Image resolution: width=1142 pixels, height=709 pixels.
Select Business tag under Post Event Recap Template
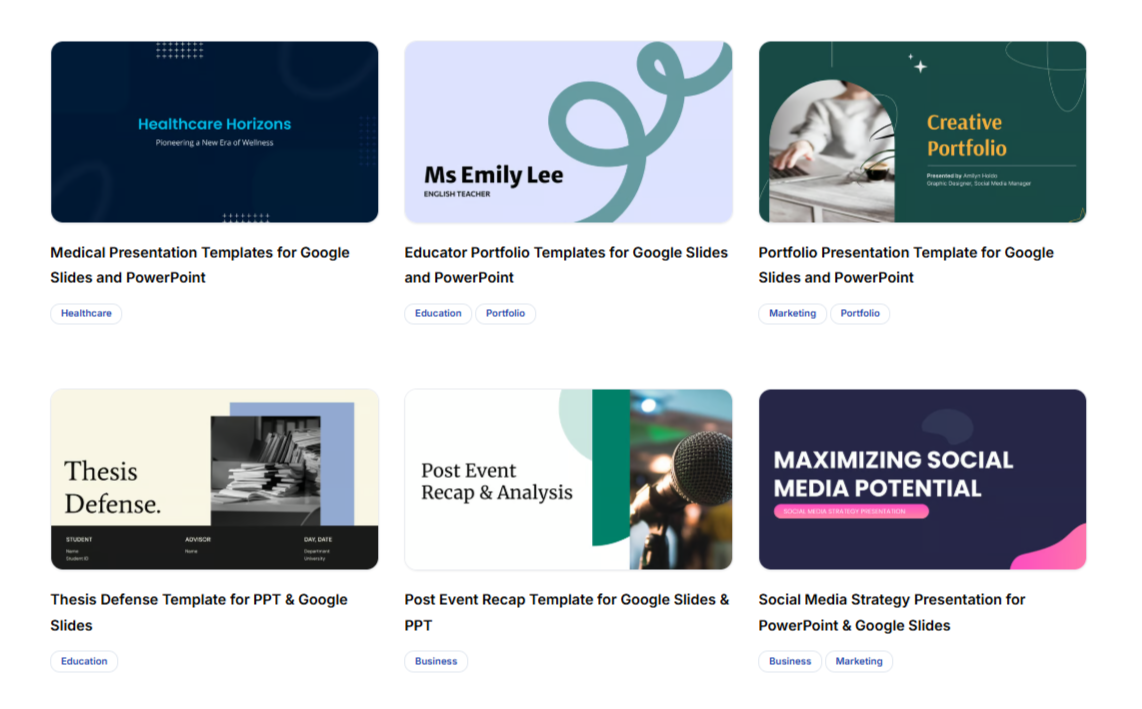tap(436, 661)
